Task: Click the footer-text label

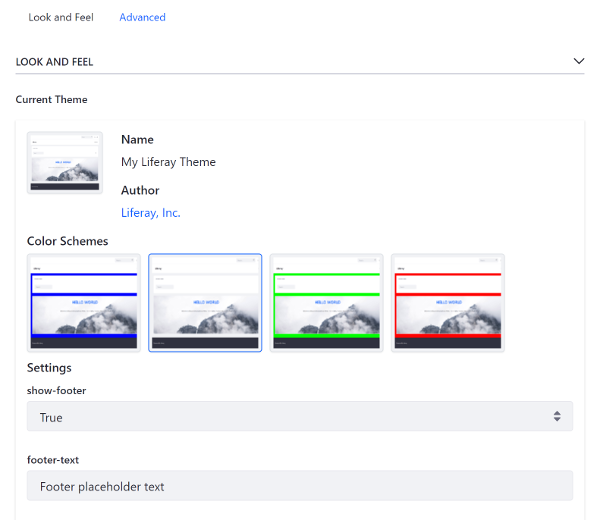Action: (x=53, y=460)
